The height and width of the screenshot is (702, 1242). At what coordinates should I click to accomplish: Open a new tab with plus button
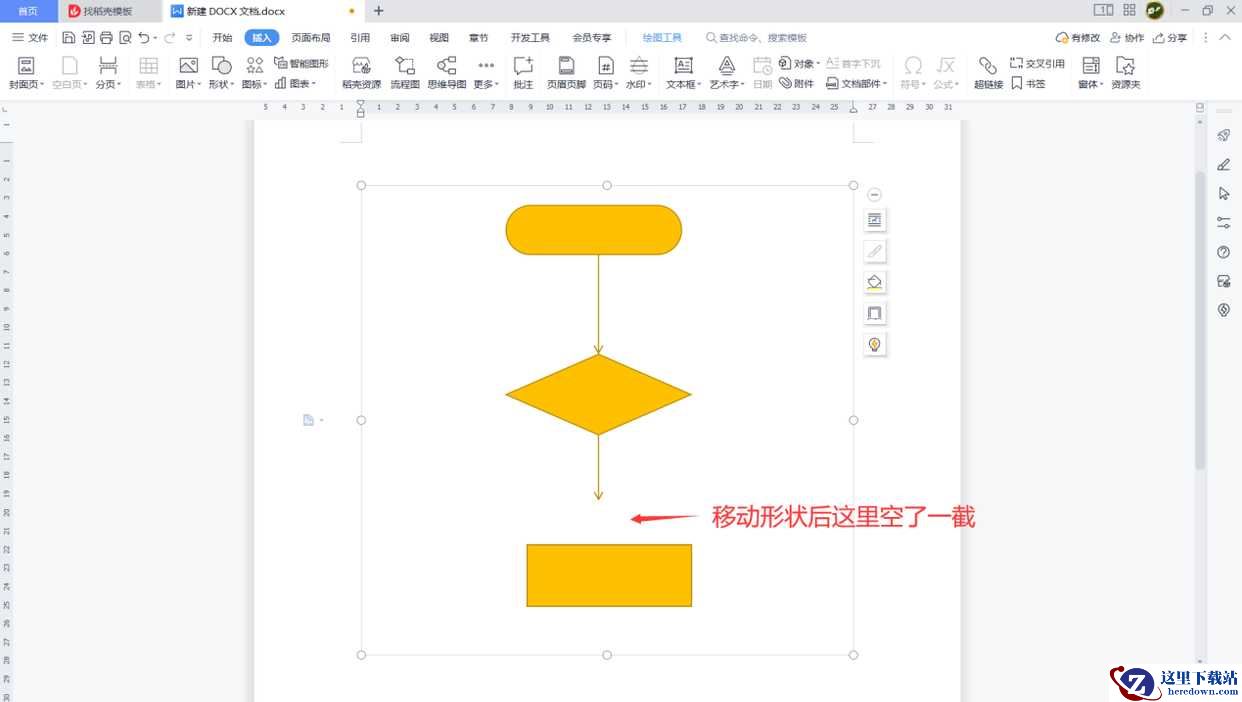pos(378,11)
